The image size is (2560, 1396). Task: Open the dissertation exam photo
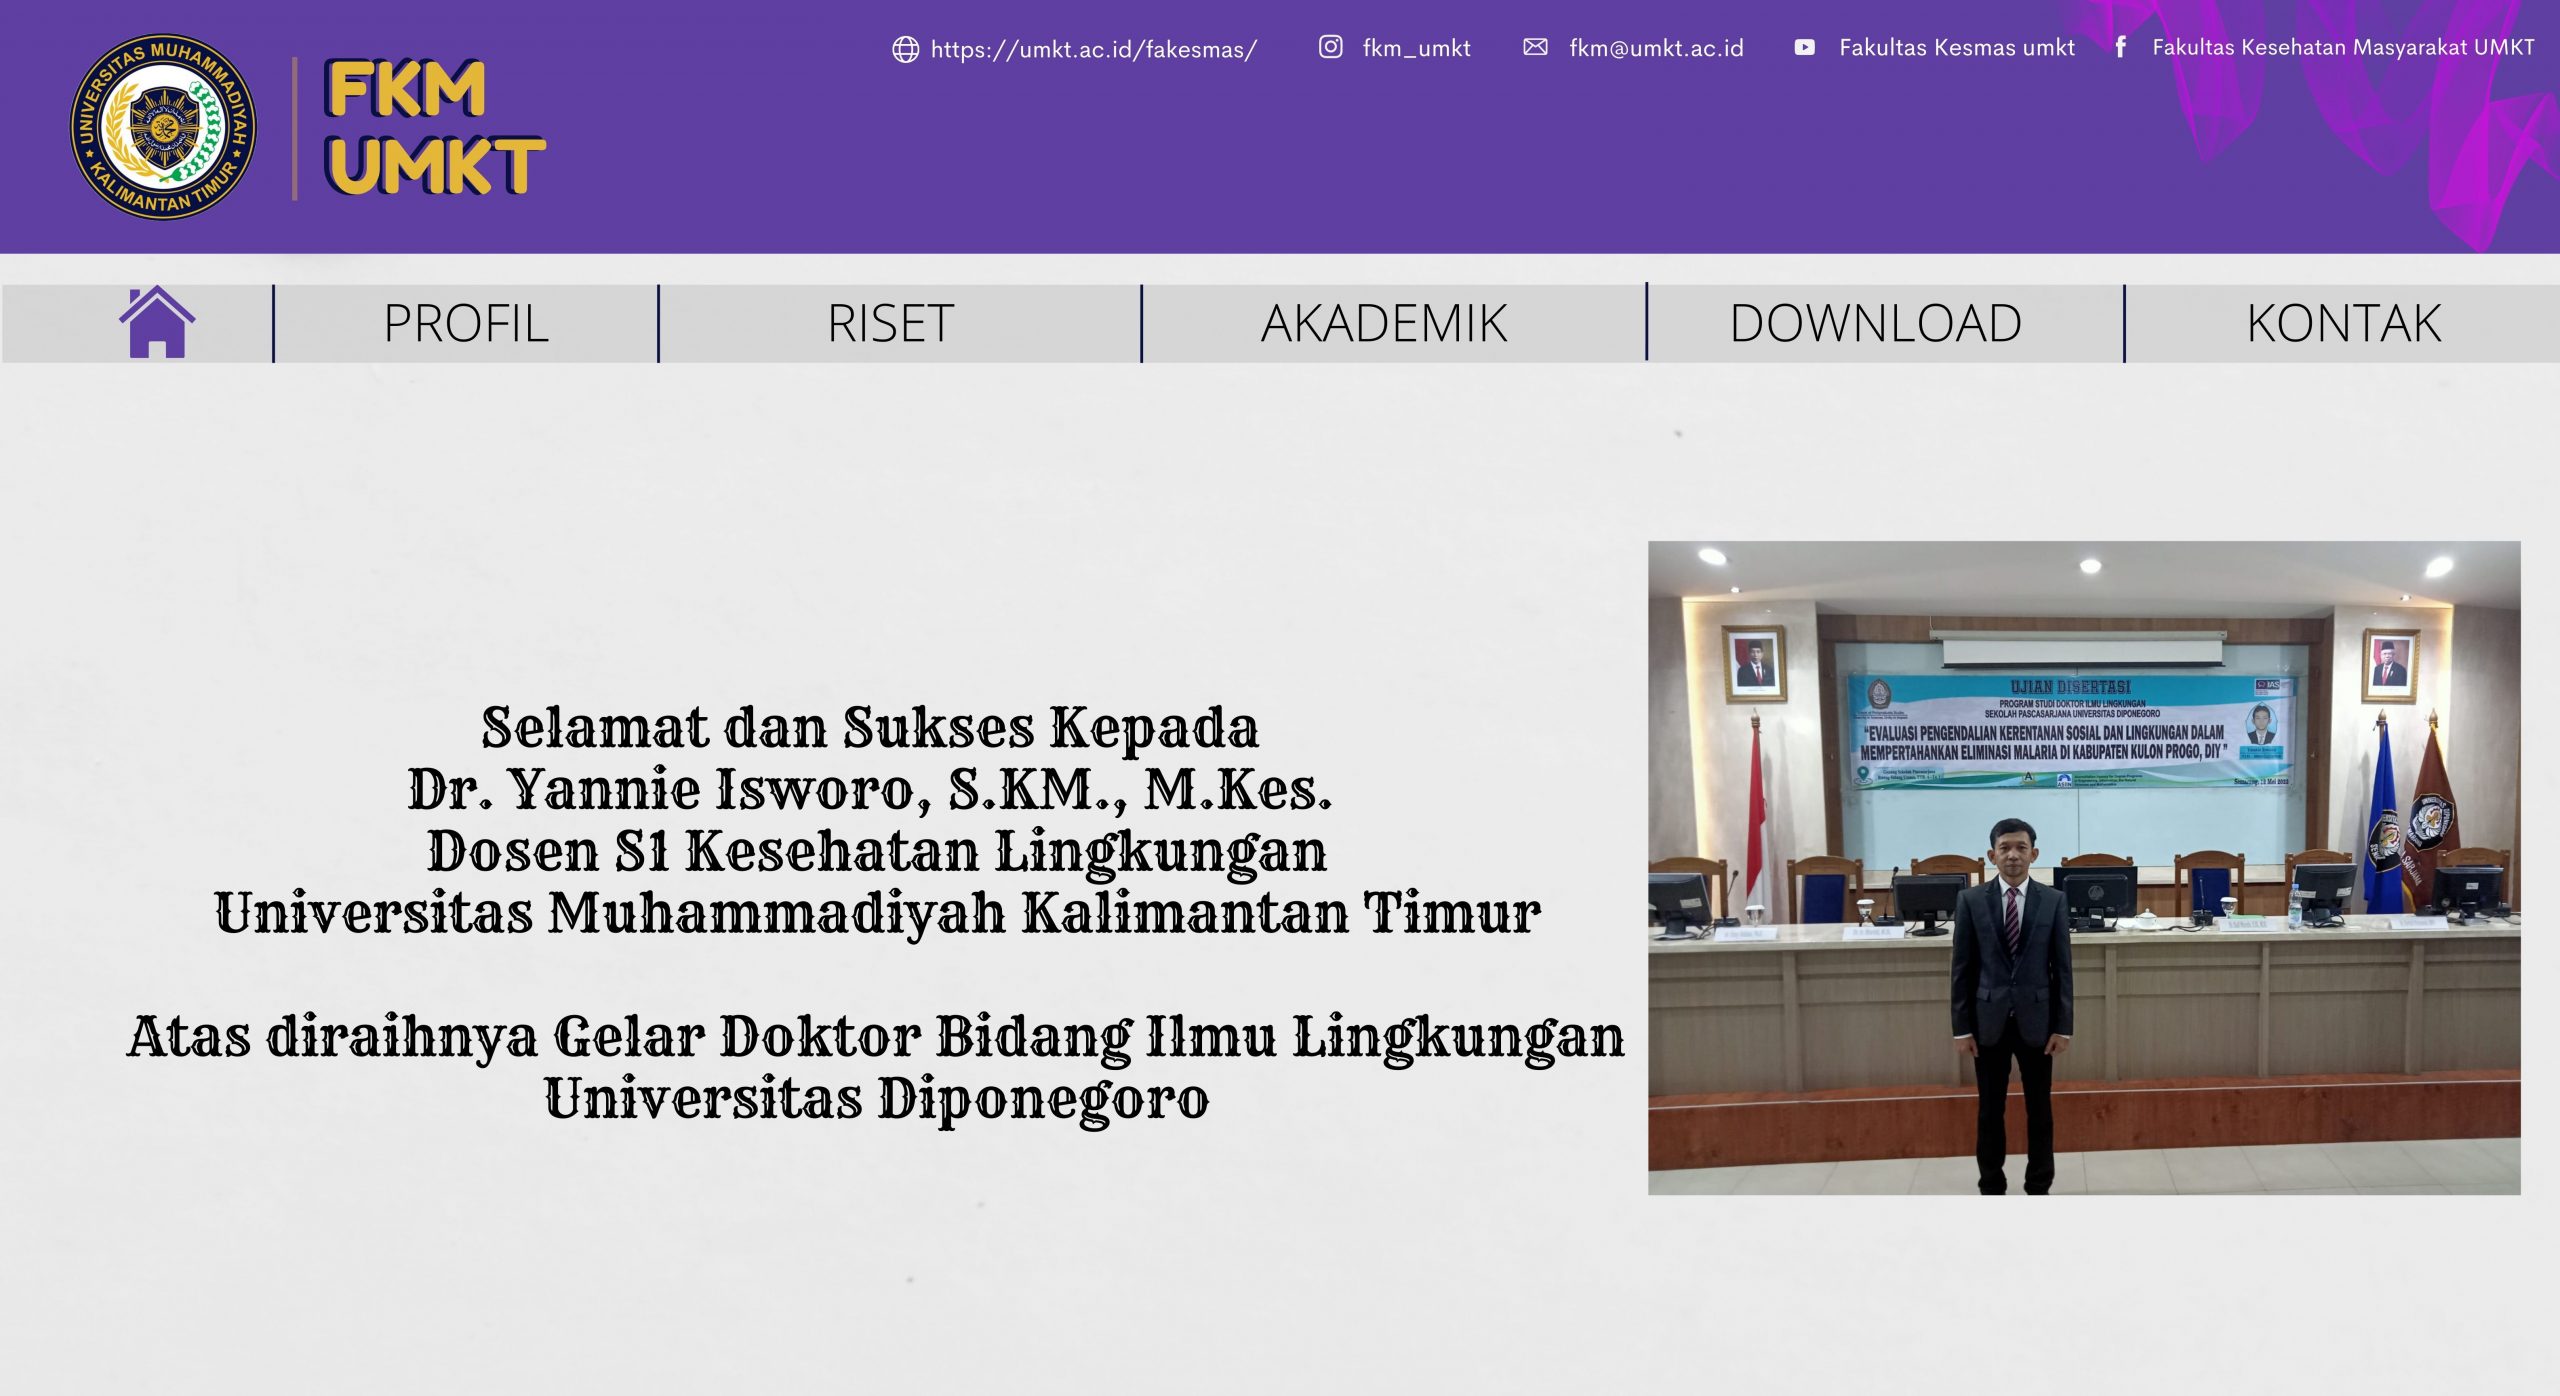2084,868
